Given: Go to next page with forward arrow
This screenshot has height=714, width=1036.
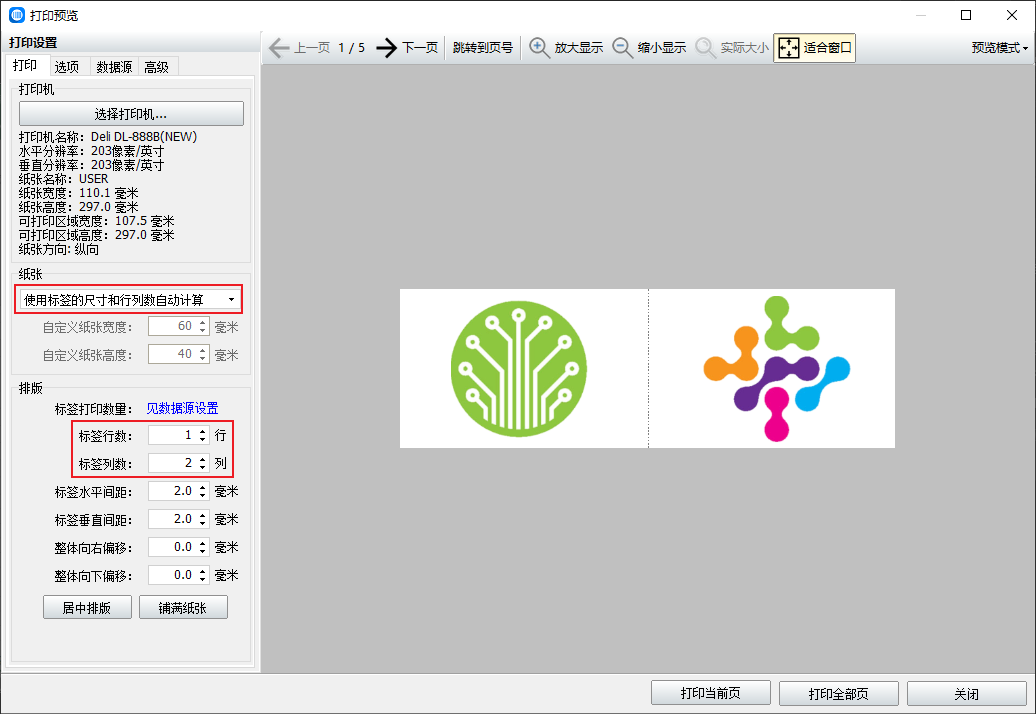Looking at the screenshot, I should click(x=386, y=48).
